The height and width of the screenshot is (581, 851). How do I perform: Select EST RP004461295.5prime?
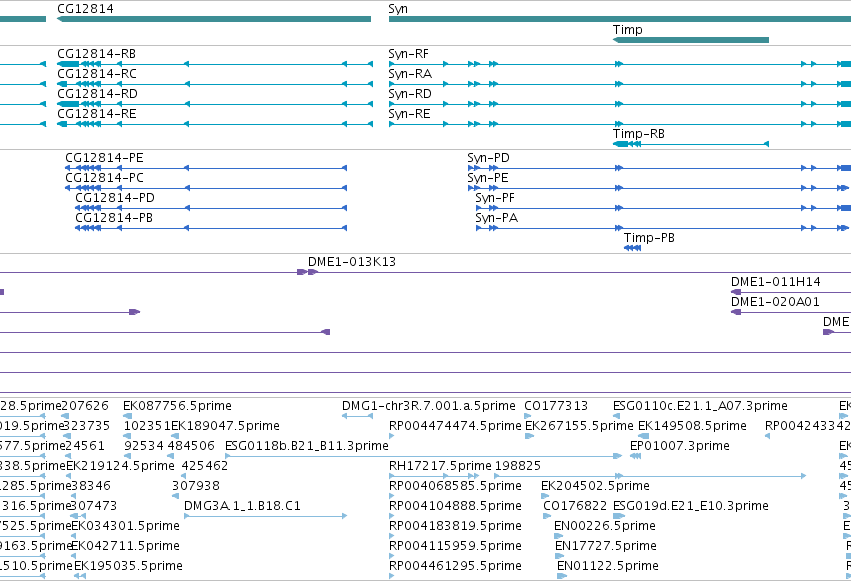455,566
